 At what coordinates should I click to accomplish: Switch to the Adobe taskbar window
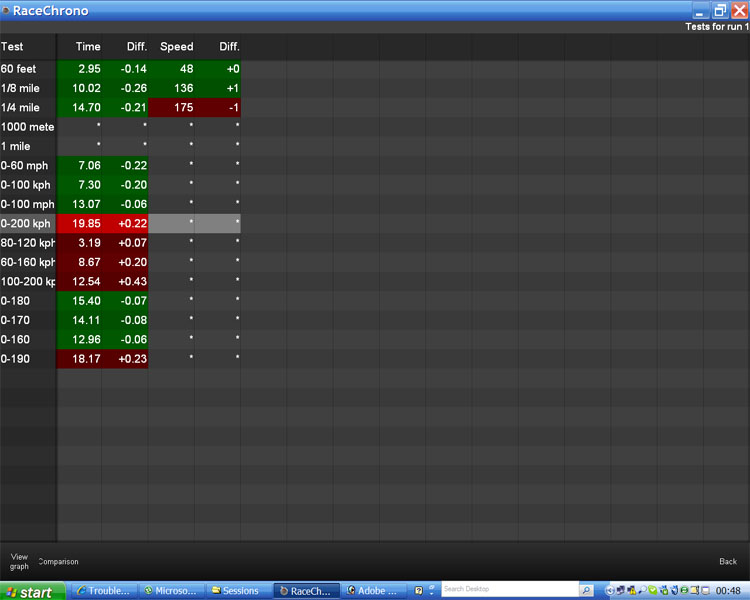coord(372,591)
